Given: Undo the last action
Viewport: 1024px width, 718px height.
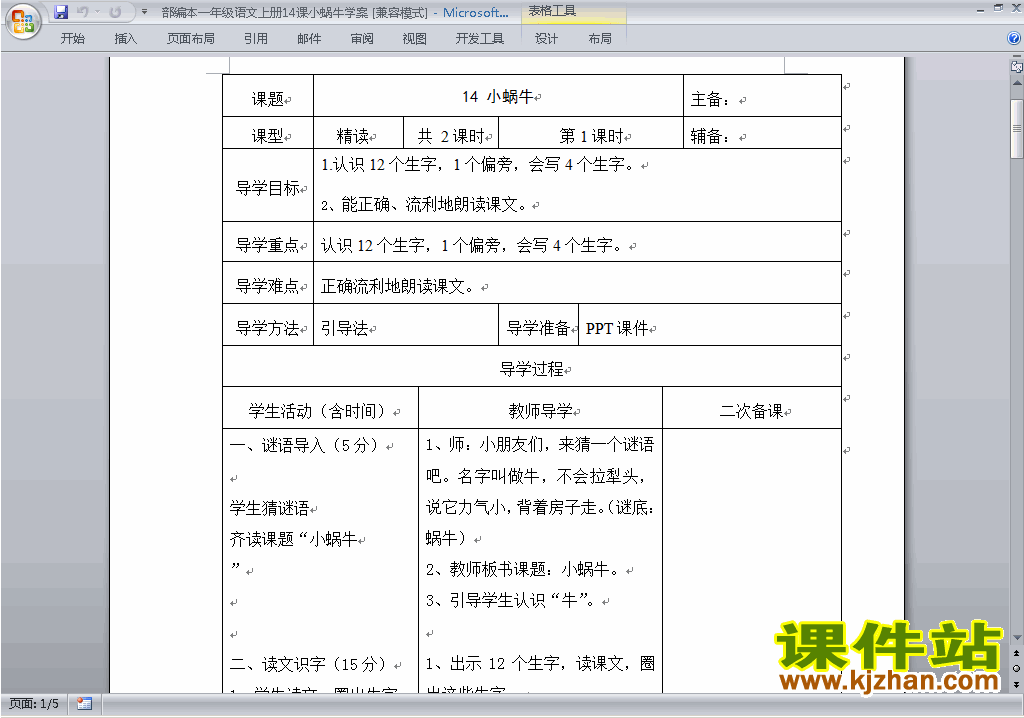Looking at the screenshot, I should point(82,12).
